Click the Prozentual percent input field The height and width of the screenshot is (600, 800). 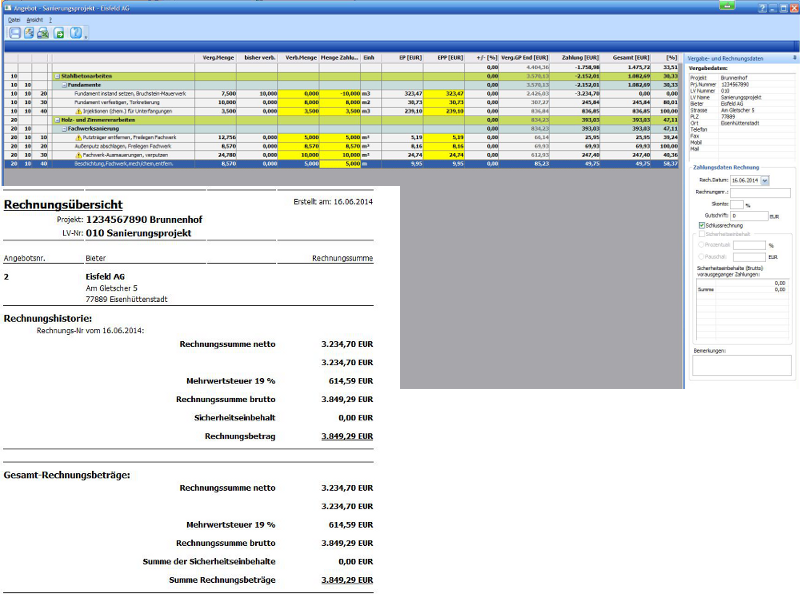(x=749, y=245)
